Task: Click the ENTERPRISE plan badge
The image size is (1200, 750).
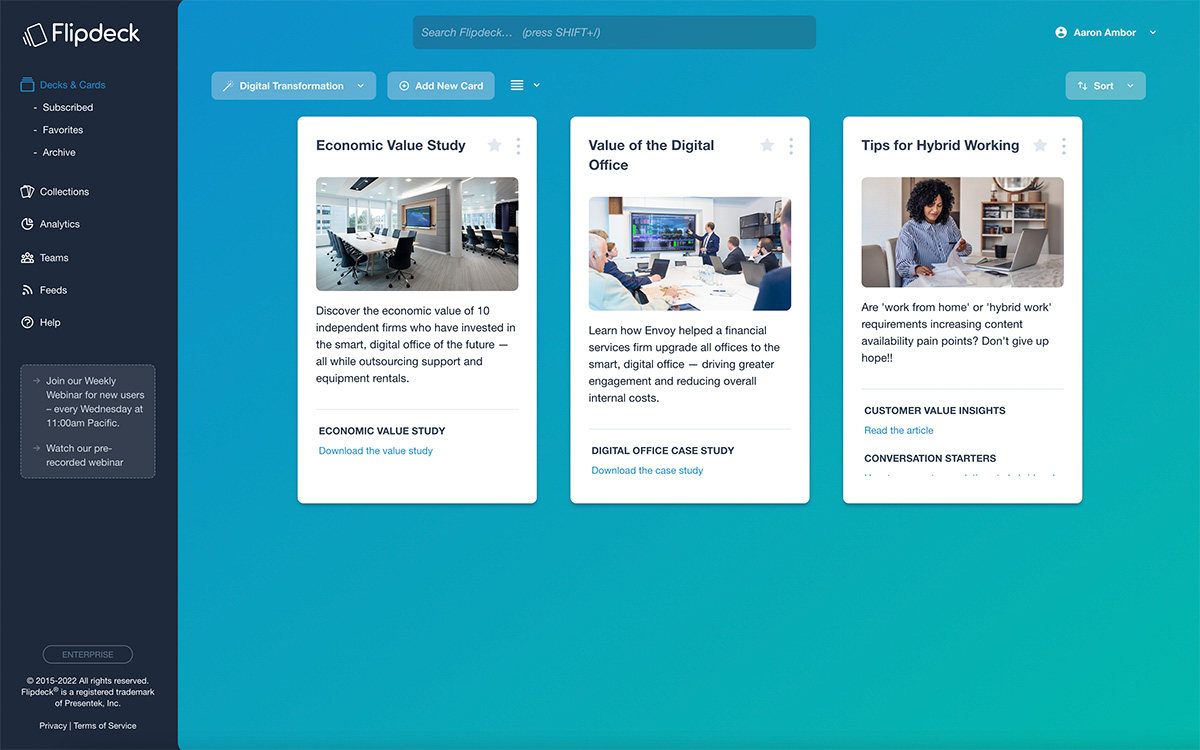Action: [x=88, y=654]
